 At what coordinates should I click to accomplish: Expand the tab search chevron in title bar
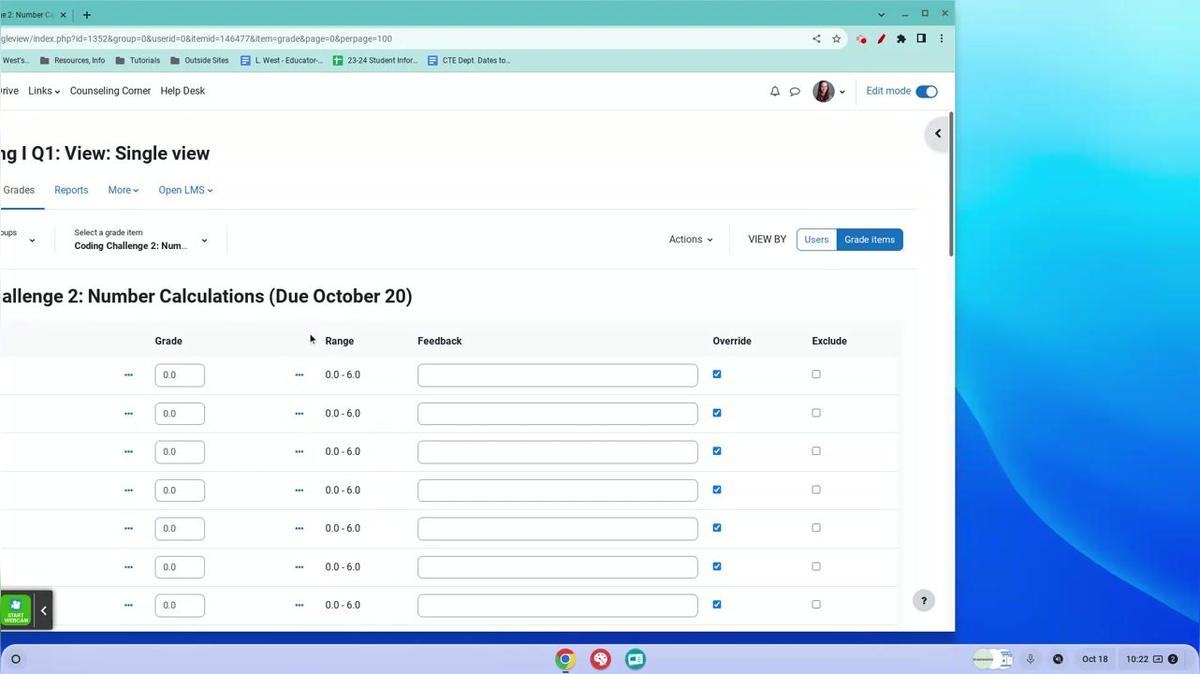tap(881, 15)
